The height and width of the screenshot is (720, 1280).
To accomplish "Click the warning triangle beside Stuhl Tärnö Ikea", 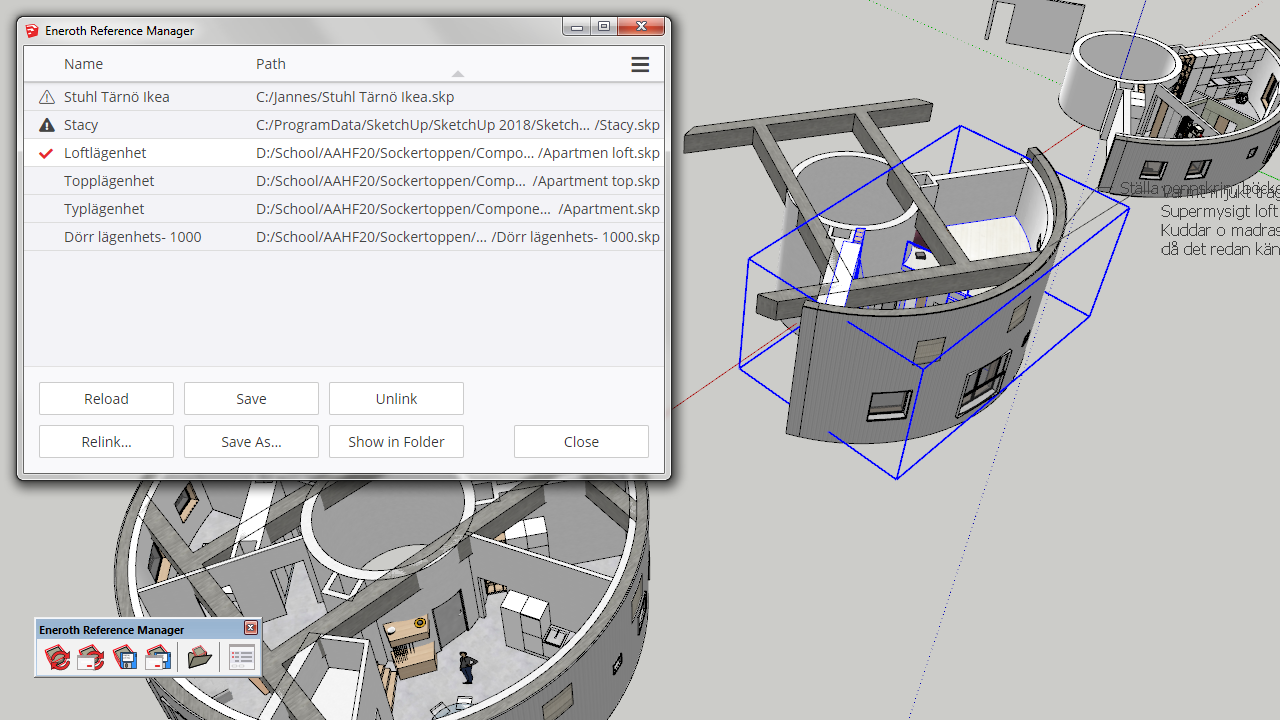I will pos(46,97).
